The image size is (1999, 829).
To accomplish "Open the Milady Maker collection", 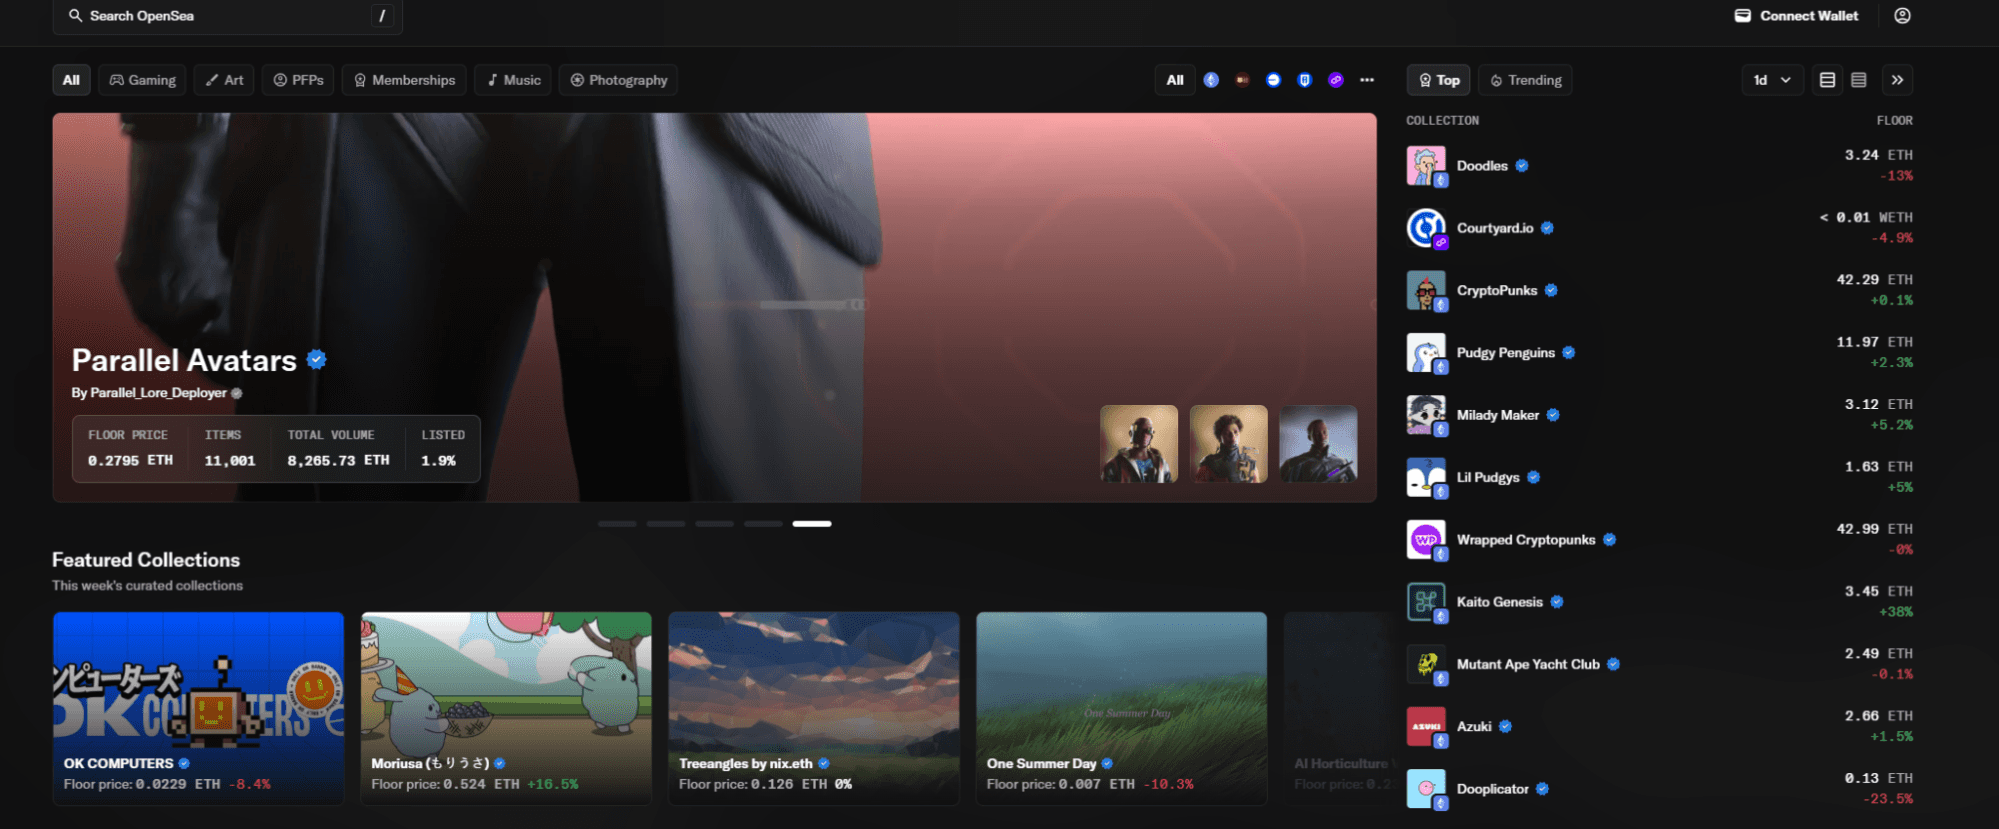I will pos(1660,415).
